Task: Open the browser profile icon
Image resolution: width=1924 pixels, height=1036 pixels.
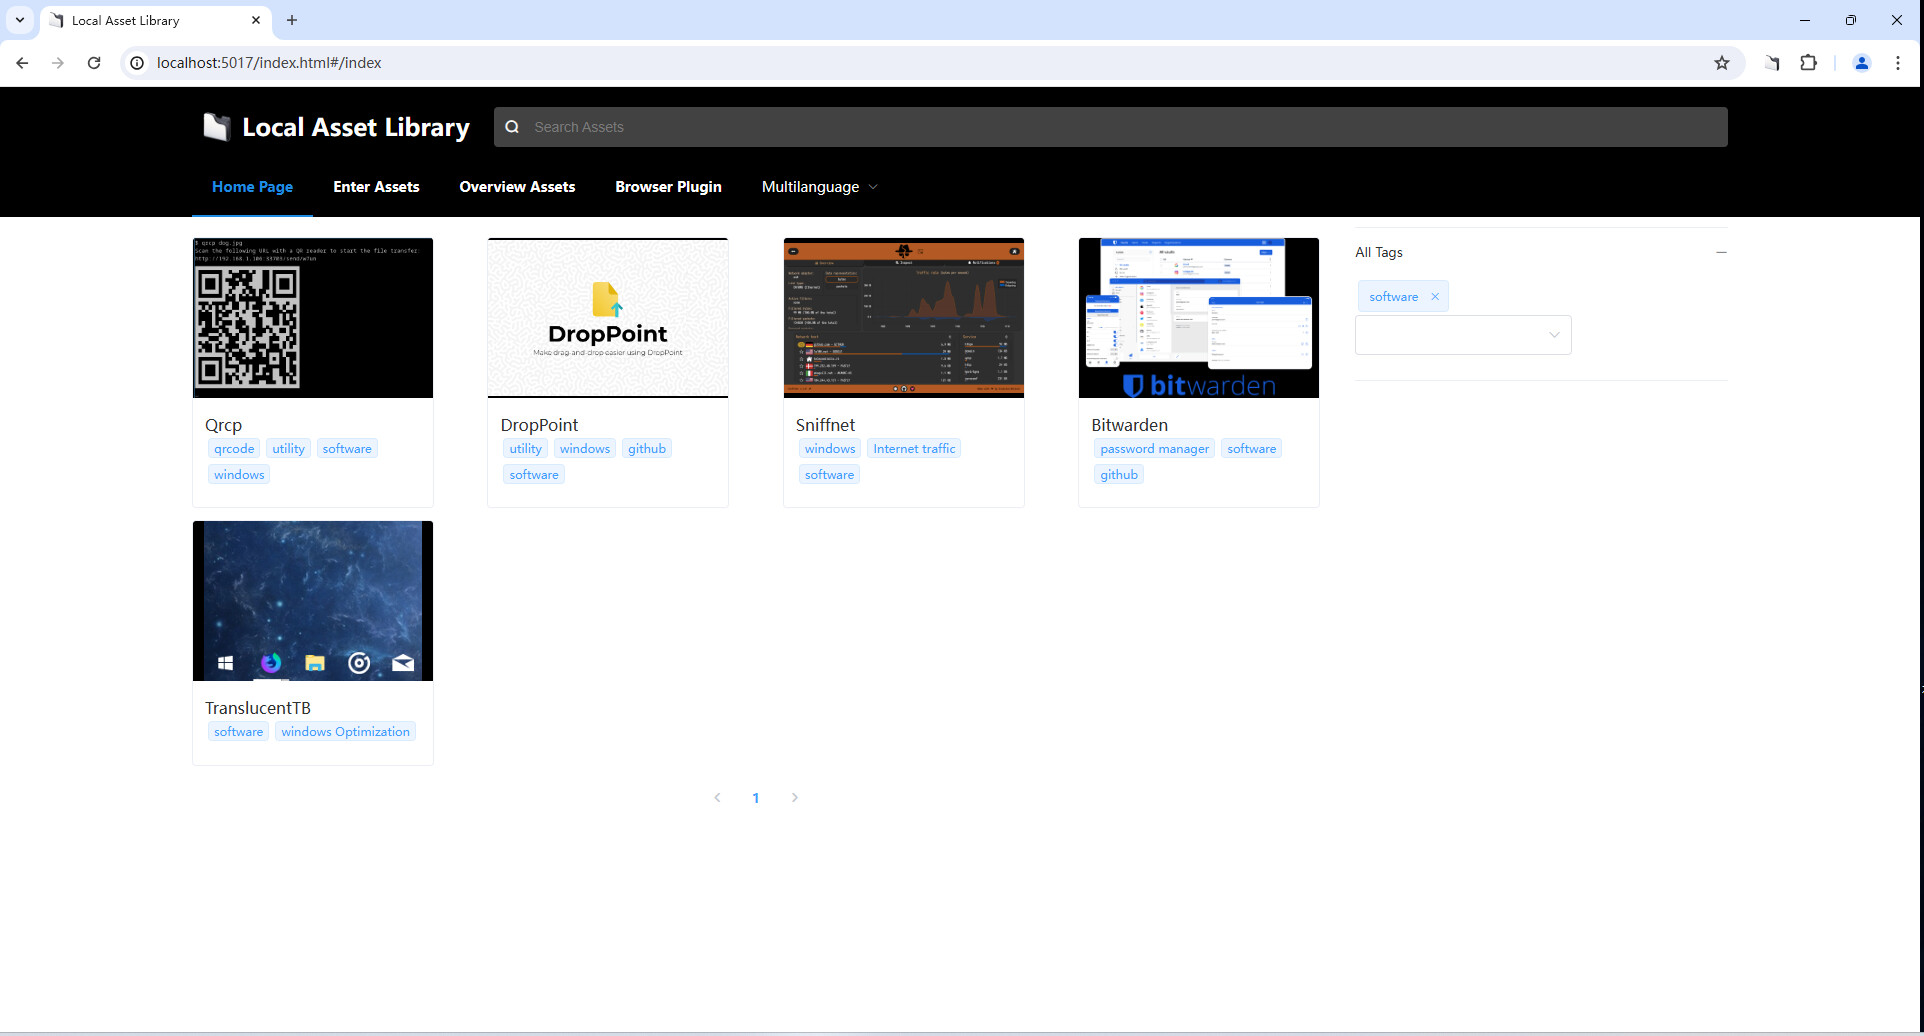Action: point(1861,62)
